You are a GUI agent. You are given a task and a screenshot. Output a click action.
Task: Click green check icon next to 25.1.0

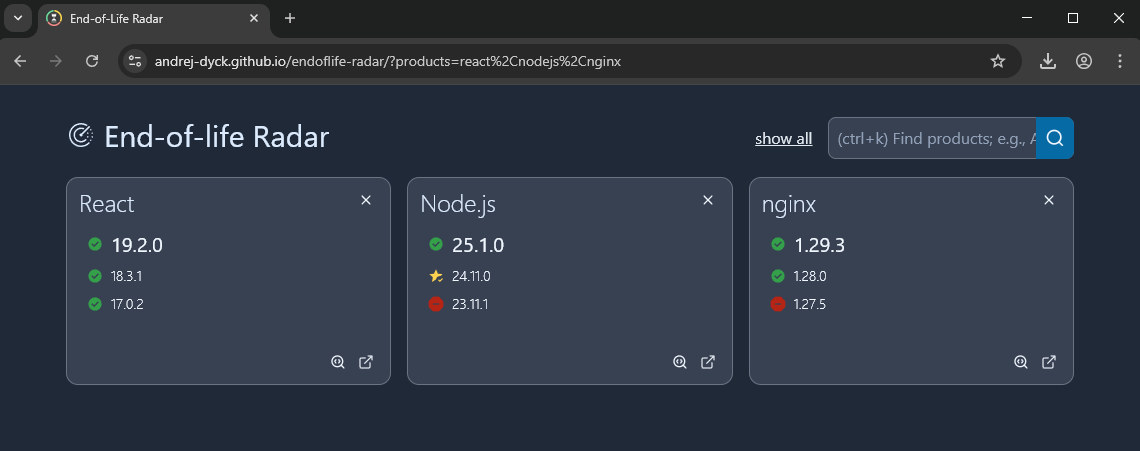click(436, 244)
